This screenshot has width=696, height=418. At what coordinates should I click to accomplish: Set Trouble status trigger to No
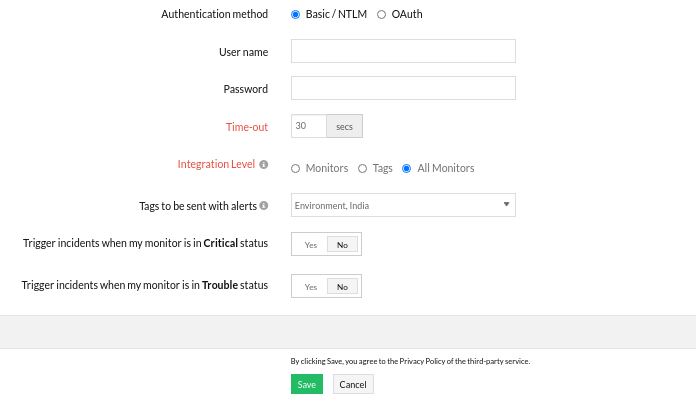click(342, 287)
